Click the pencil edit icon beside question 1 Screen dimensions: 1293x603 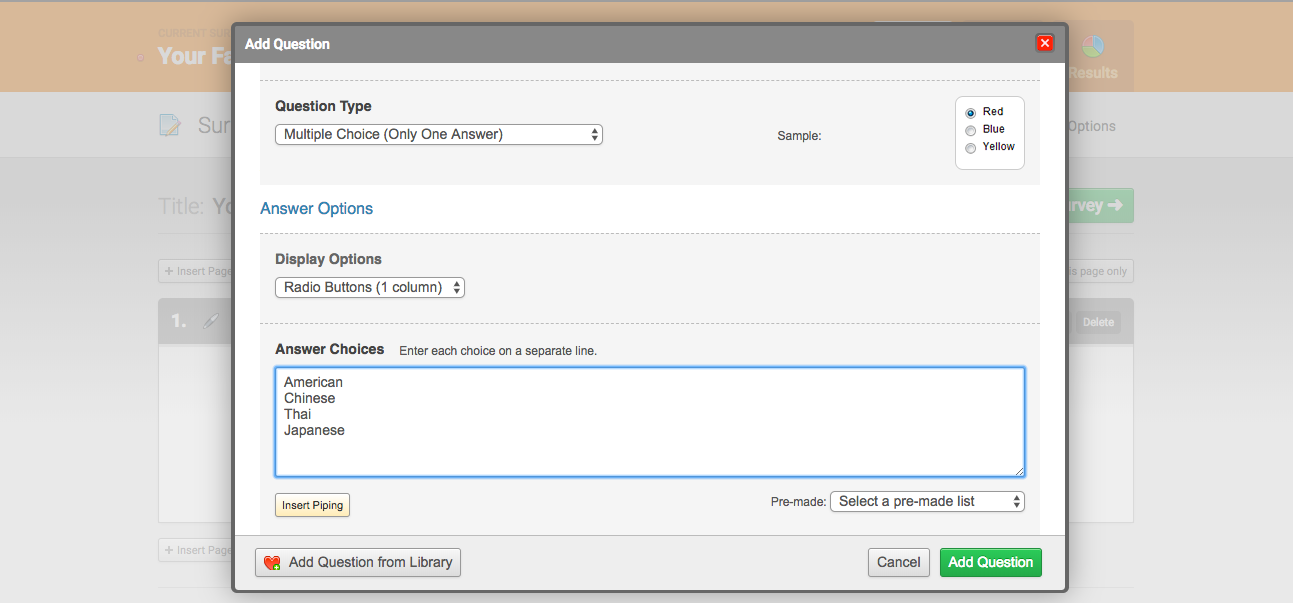tap(210, 321)
